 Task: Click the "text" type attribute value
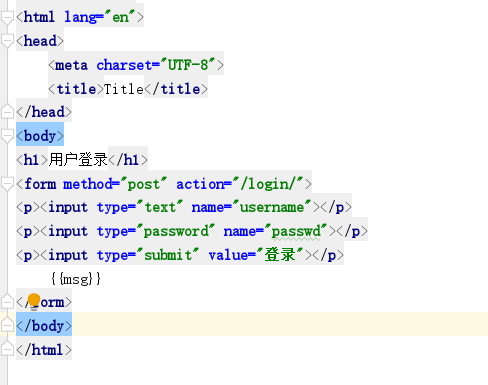[160, 207]
